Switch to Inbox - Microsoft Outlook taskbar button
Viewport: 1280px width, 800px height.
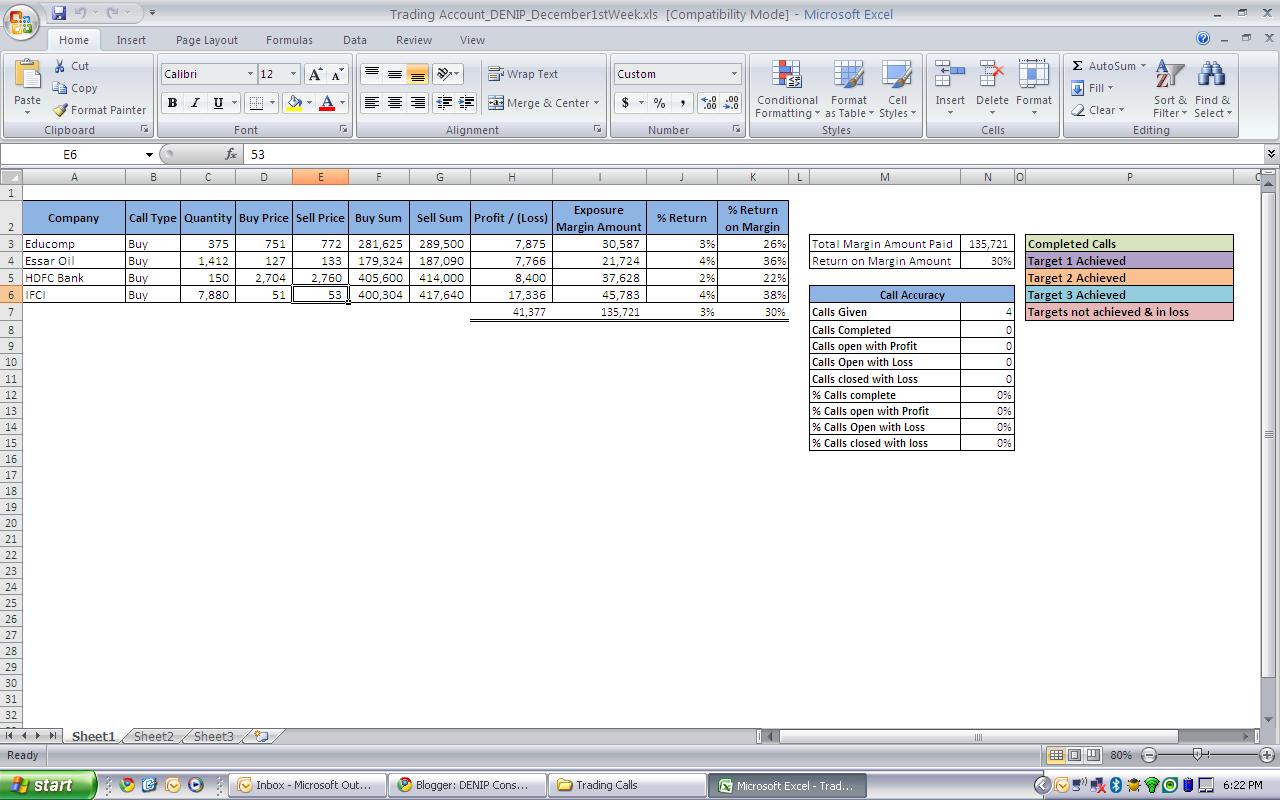click(x=307, y=785)
